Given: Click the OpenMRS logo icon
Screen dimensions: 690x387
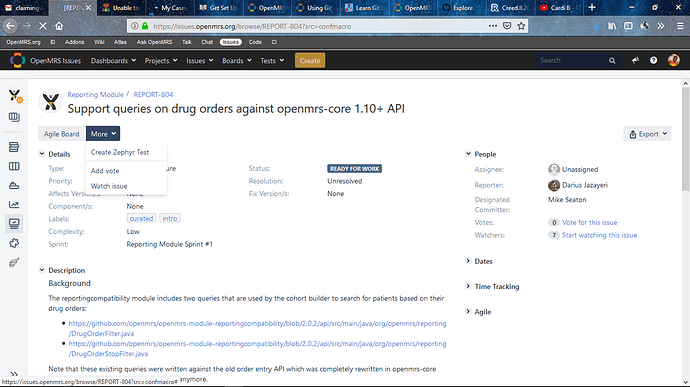Looking at the screenshot, I should [x=17, y=60].
